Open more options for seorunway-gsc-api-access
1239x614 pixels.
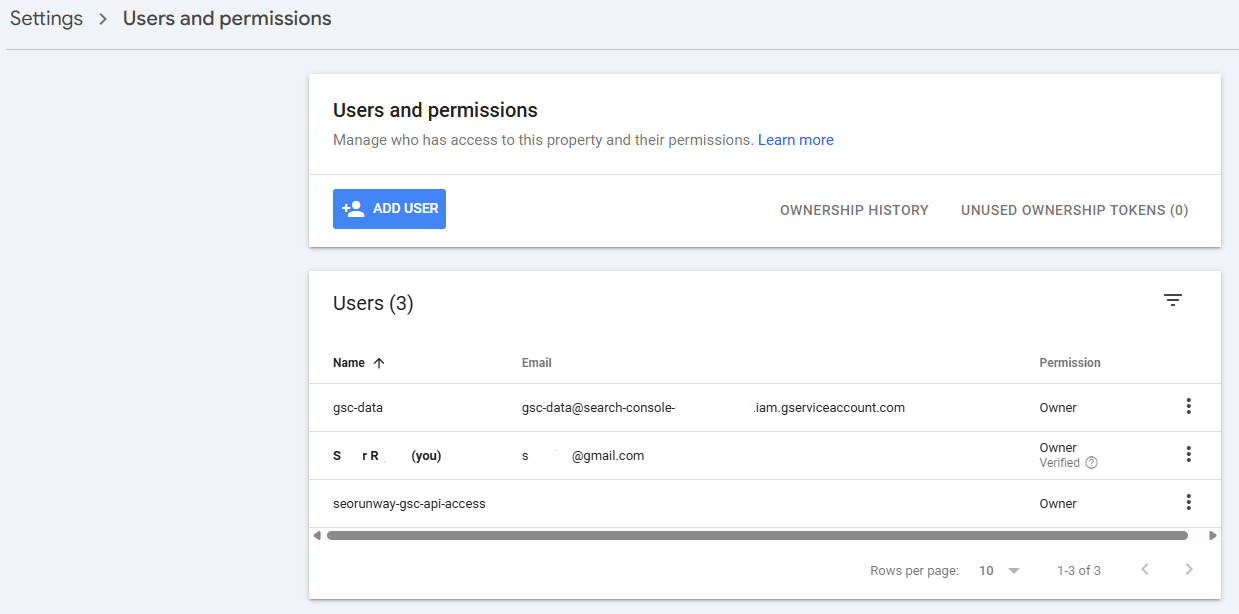coord(1188,502)
